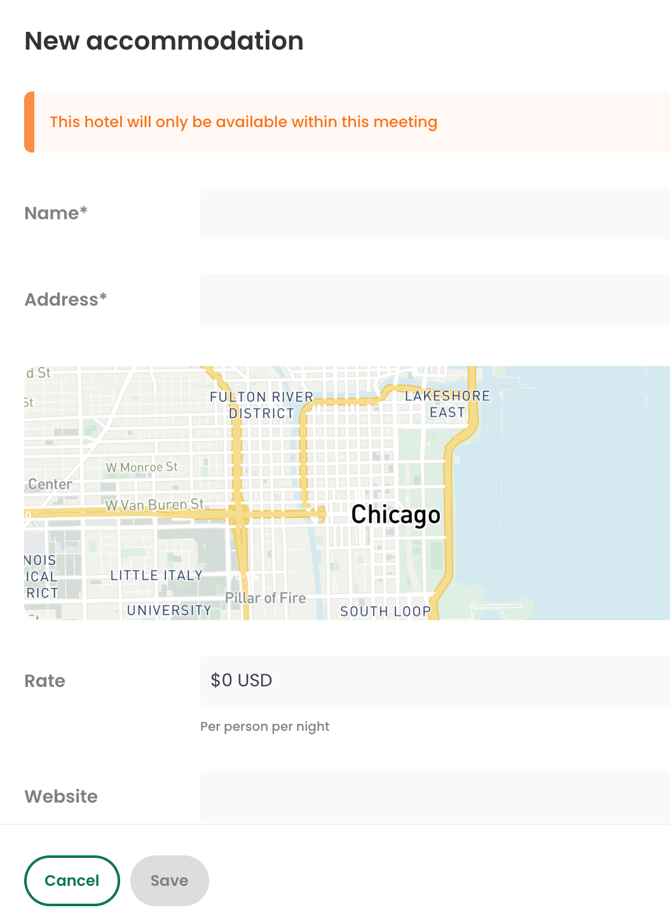670x924 pixels.
Task: Click the Pillar of Fire map label
Action: pos(265,598)
